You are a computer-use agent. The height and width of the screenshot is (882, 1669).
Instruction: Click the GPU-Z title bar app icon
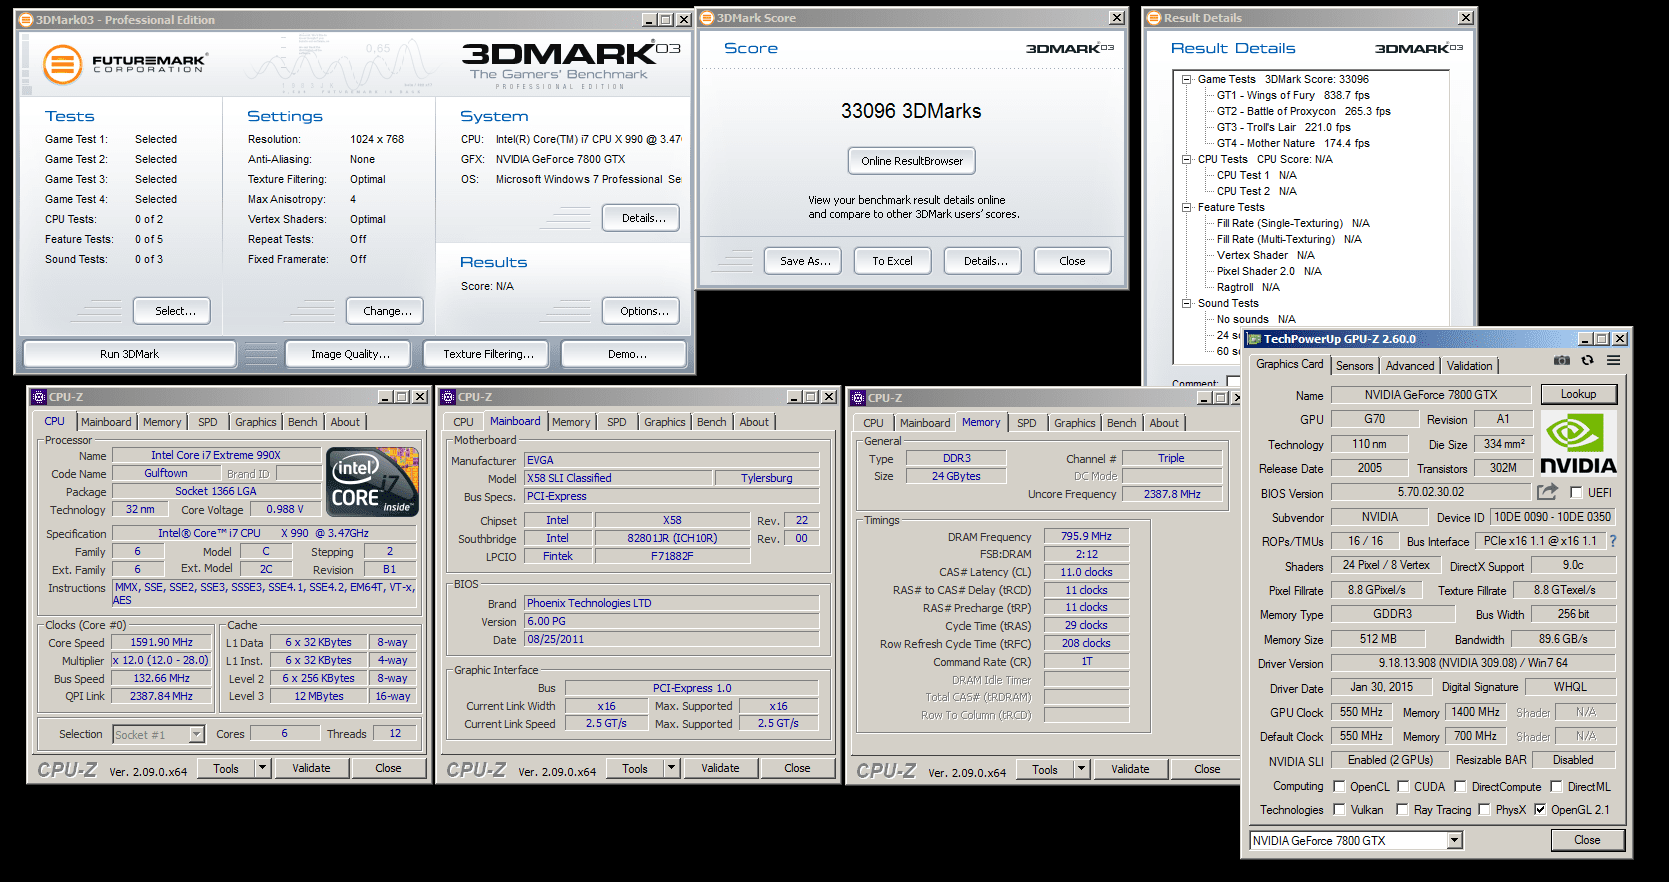point(1253,339)
